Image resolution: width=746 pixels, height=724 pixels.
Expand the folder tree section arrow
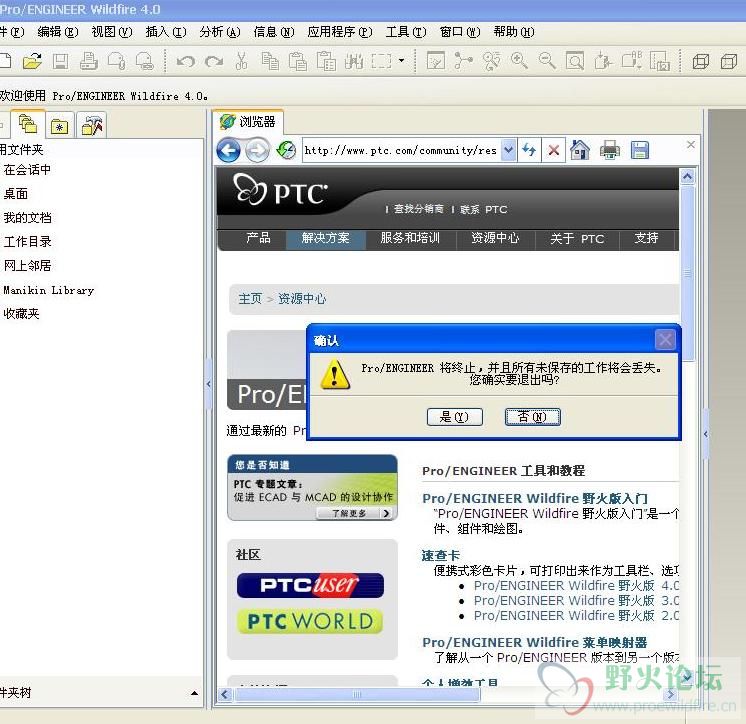194,693
